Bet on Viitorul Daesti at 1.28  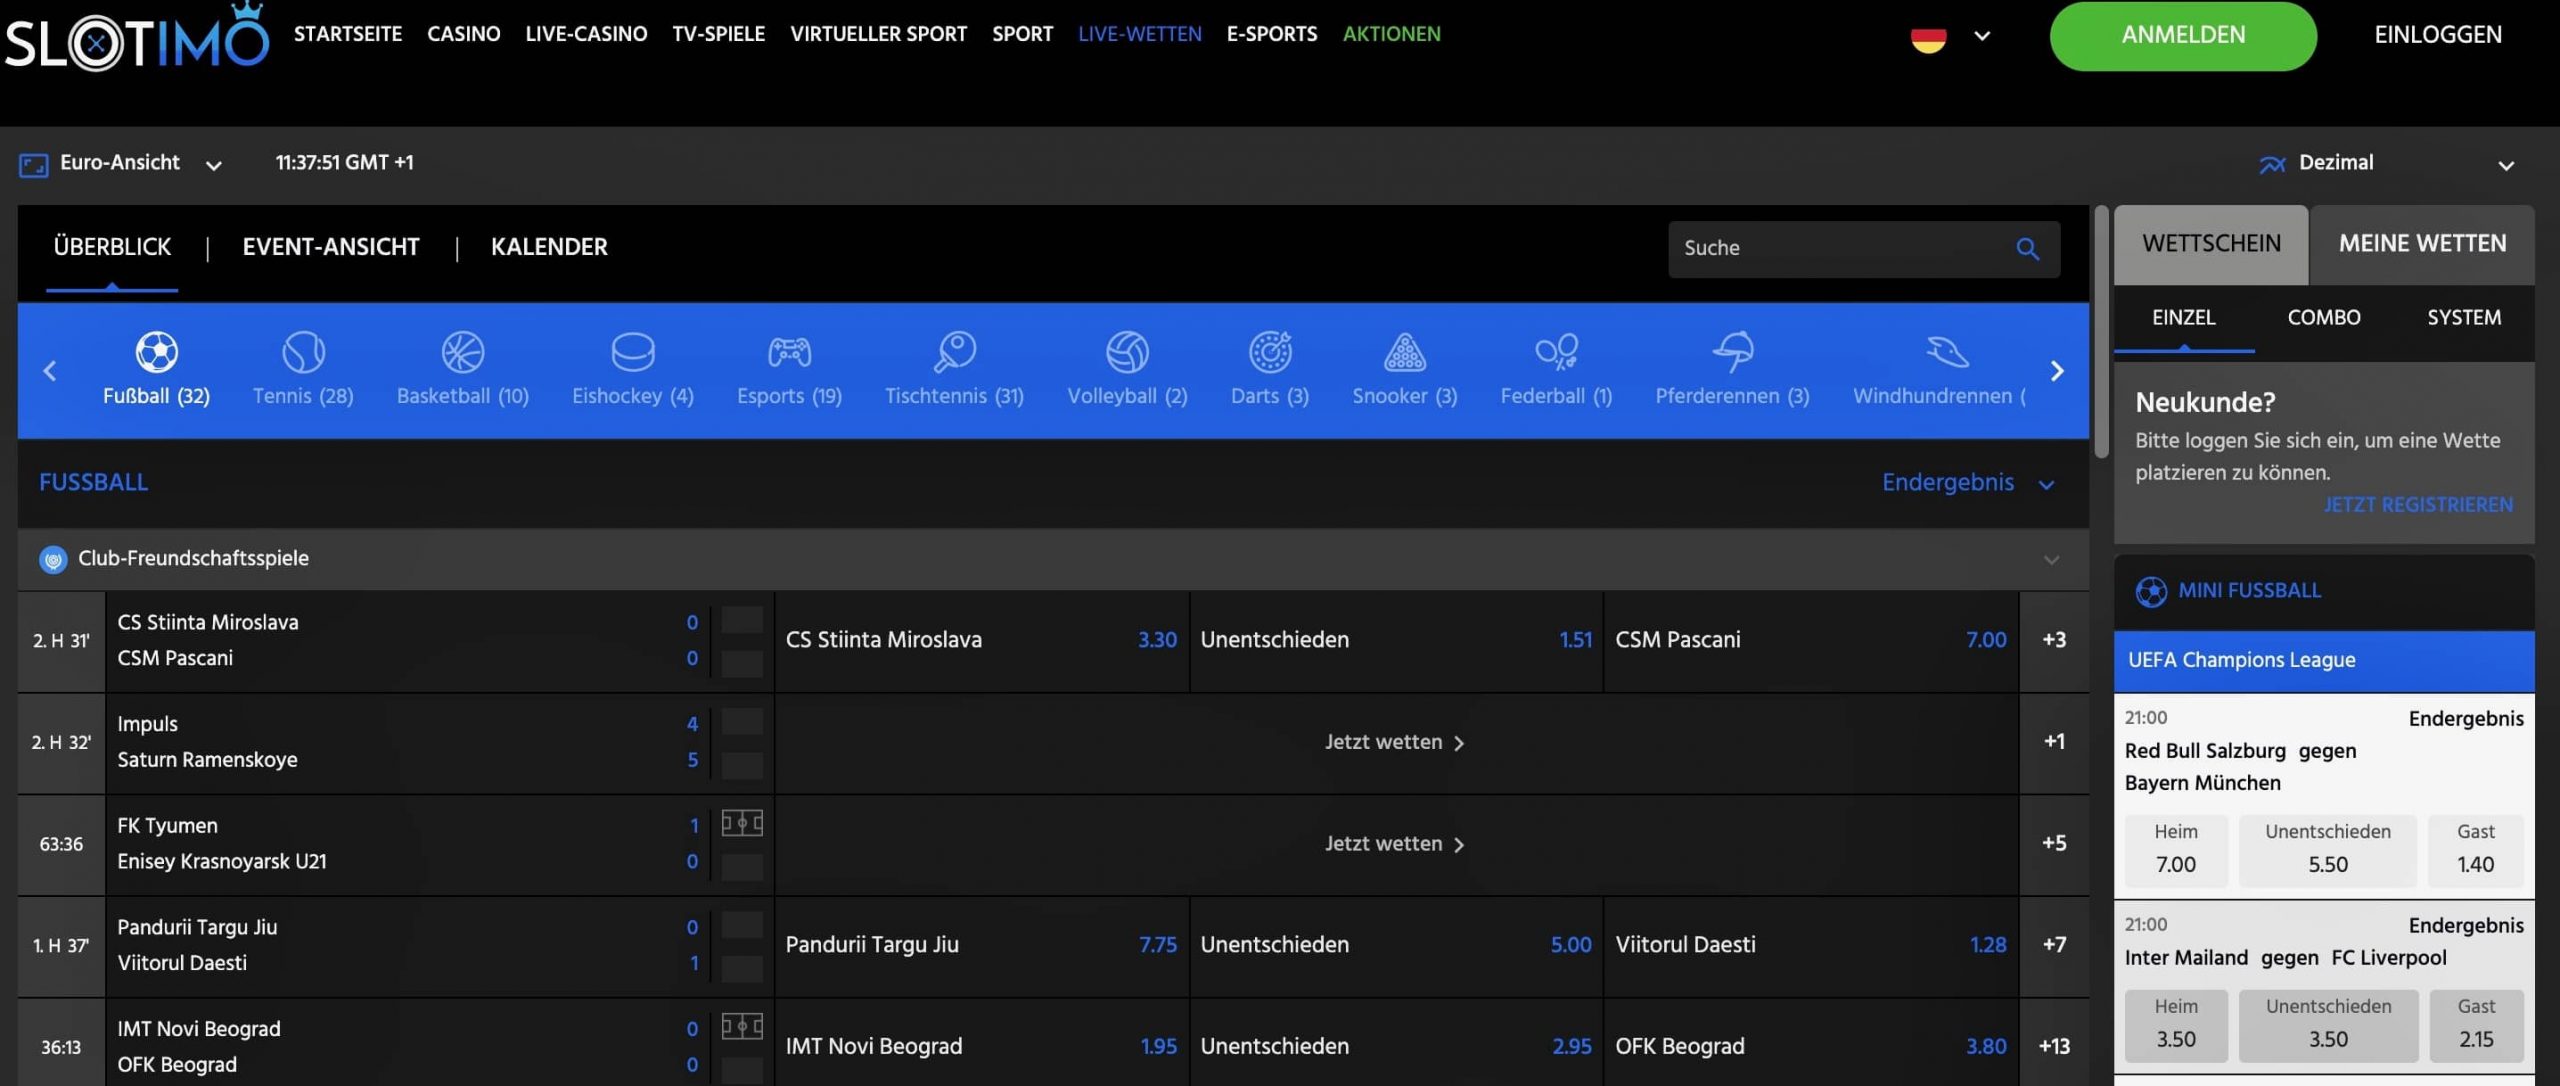coord(1811,945)
